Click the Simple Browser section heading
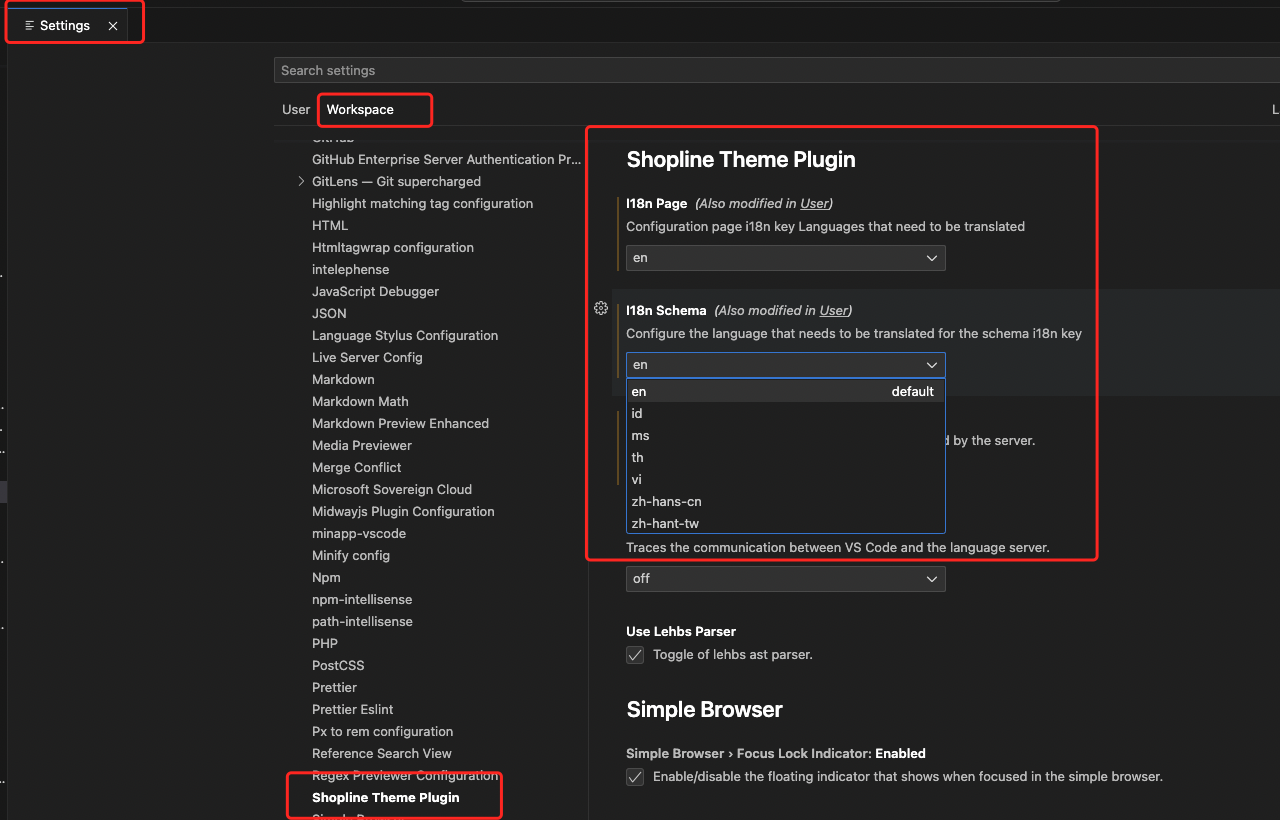Viewport: 1280px width, 820px height. point(704,710)
